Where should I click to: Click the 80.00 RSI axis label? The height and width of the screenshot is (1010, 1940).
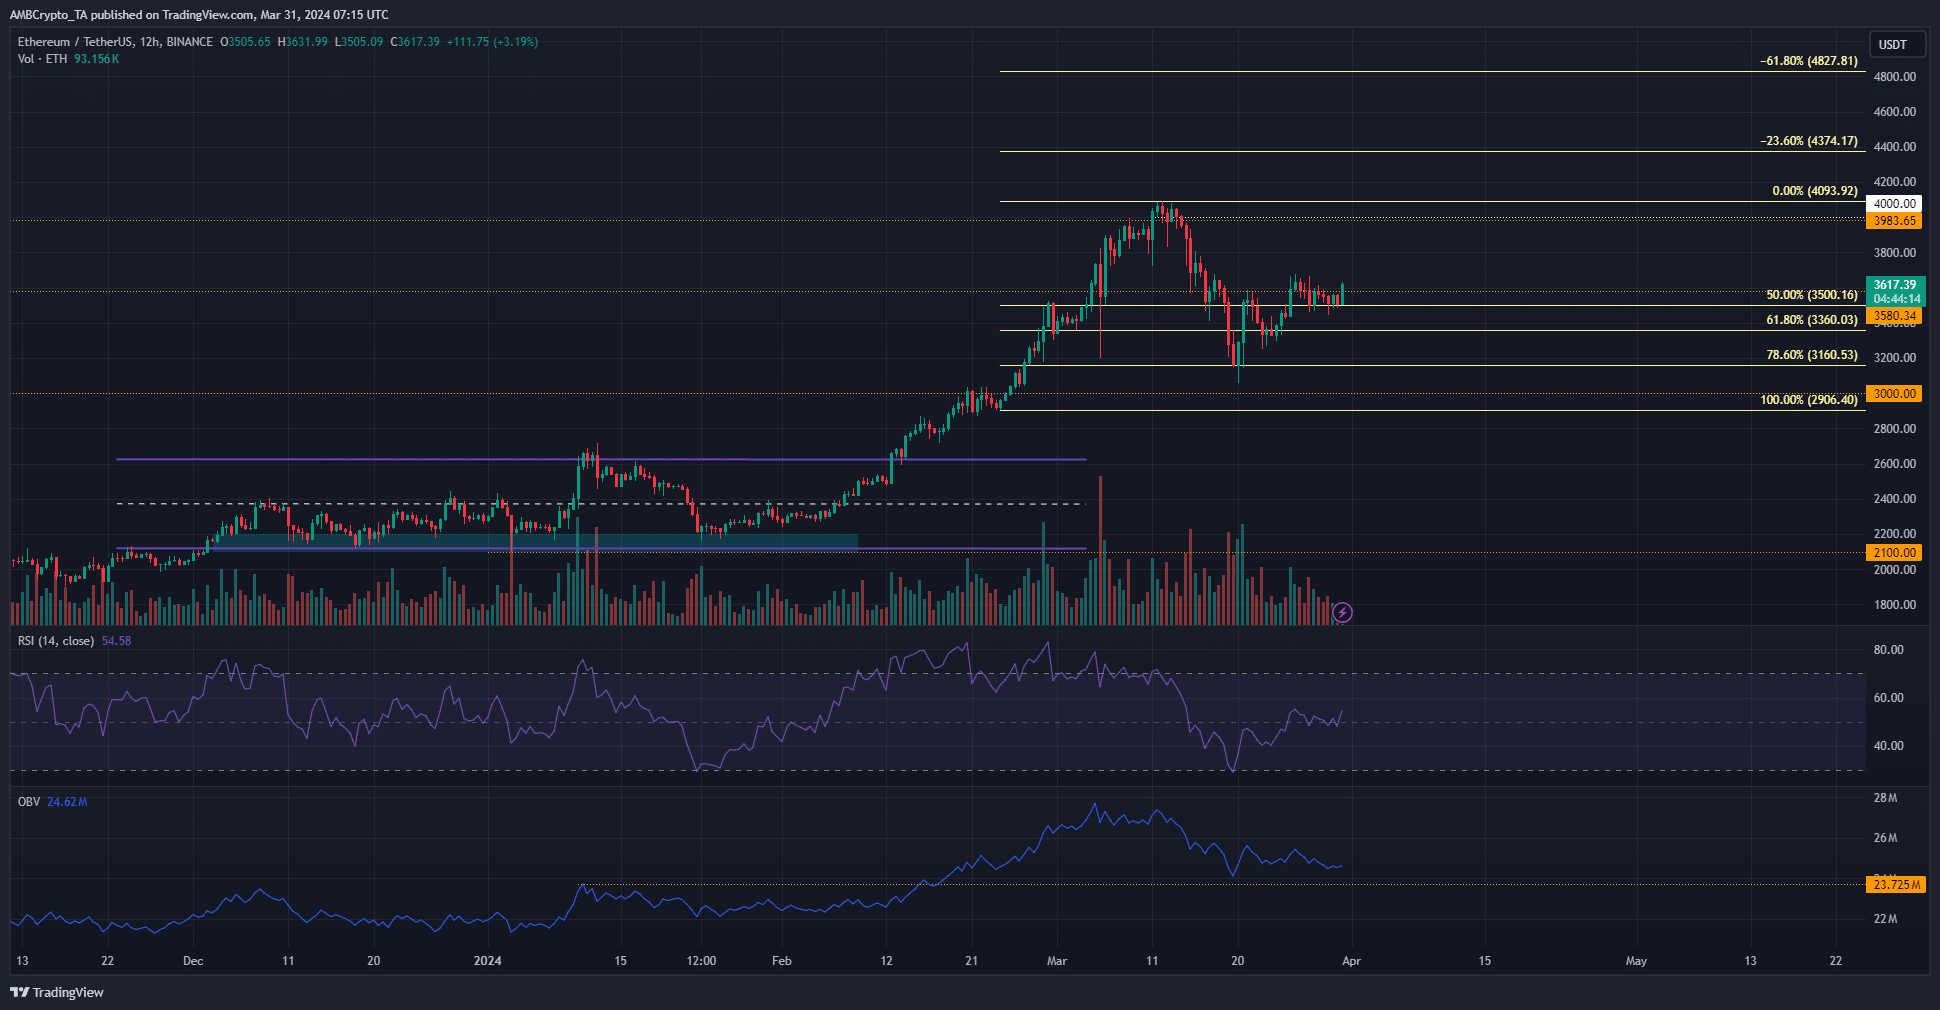point(1888,650)
